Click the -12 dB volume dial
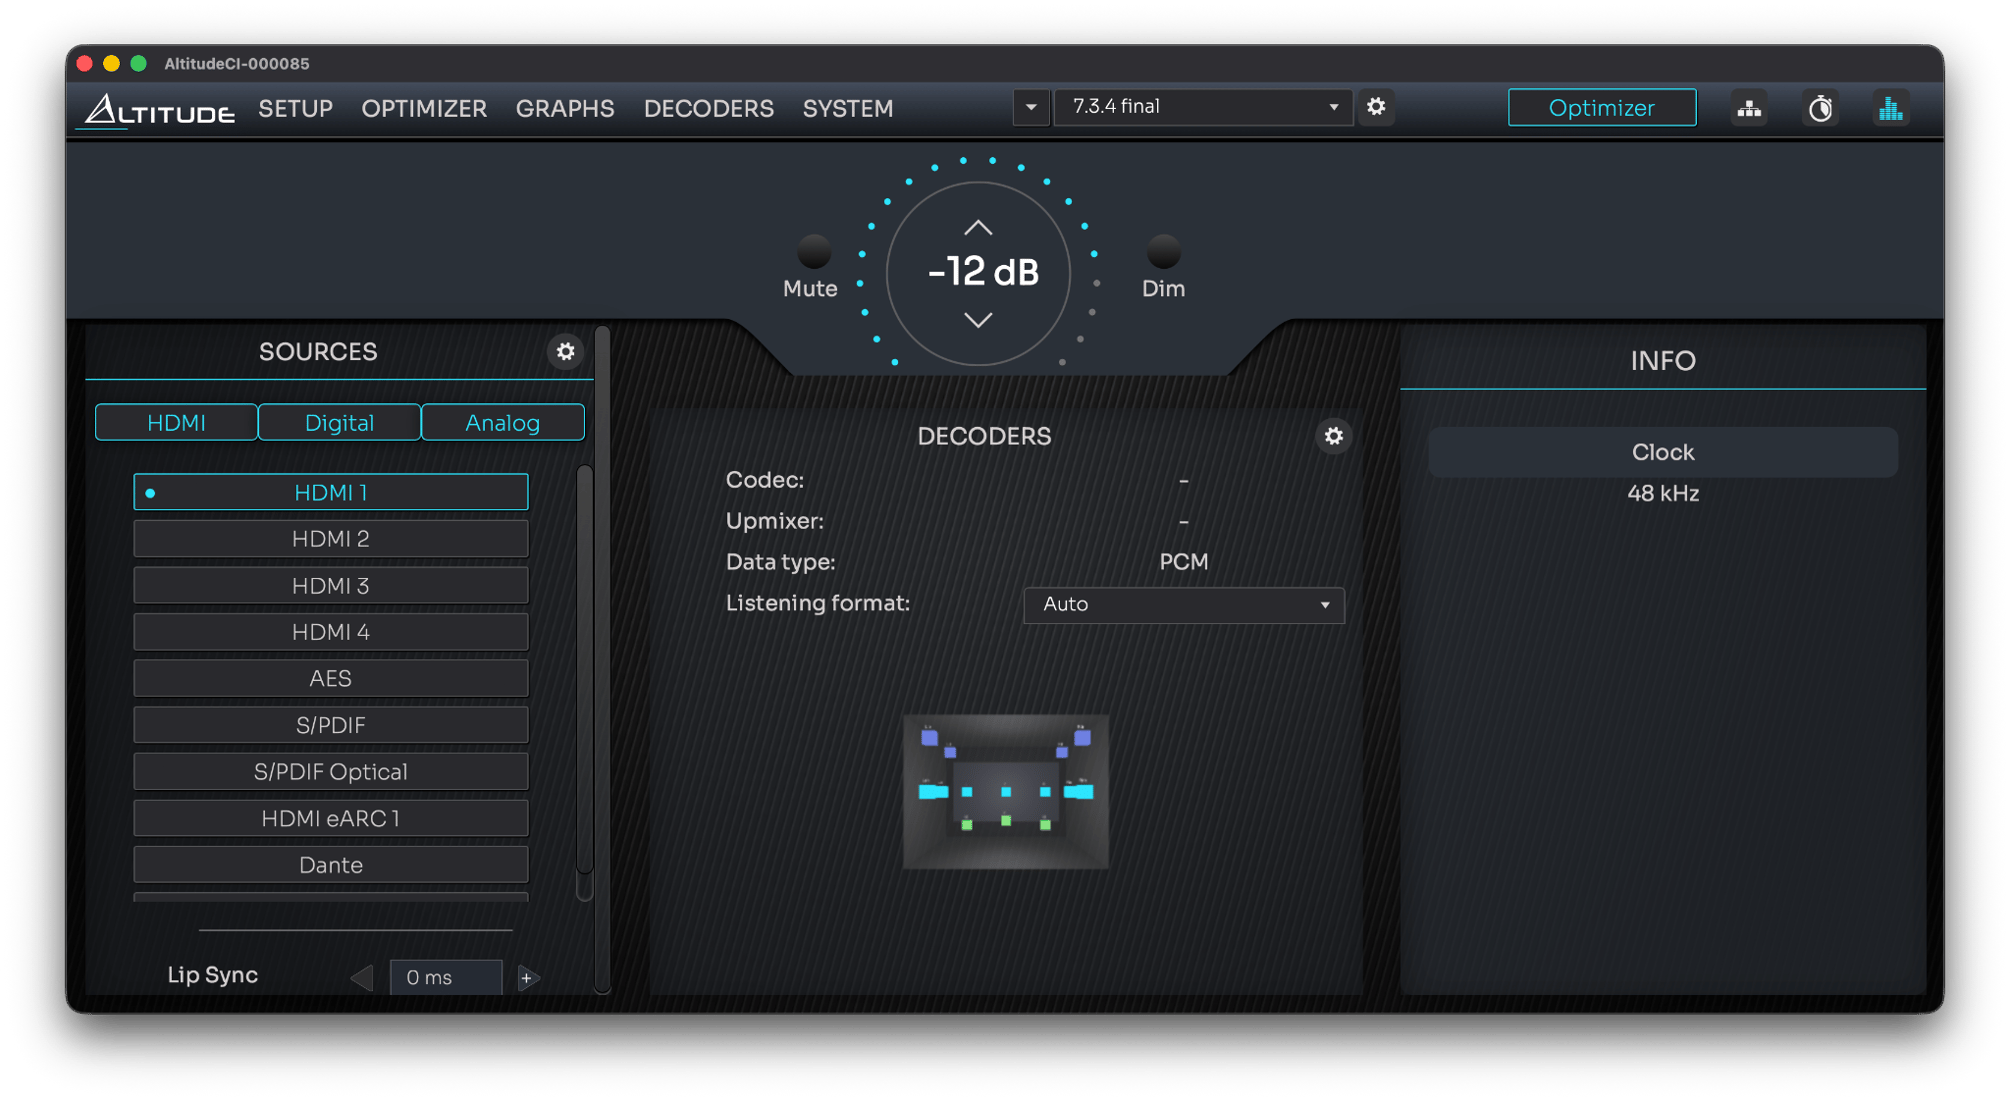This screenshot has height=1100, width=2010. coord(979,273)
